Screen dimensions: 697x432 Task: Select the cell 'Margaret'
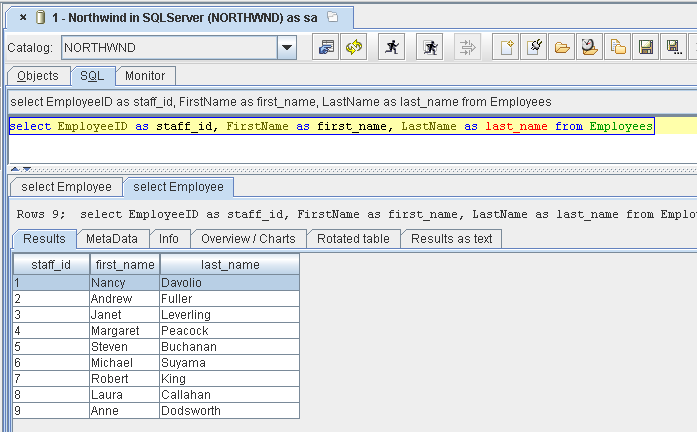(124, 331)
